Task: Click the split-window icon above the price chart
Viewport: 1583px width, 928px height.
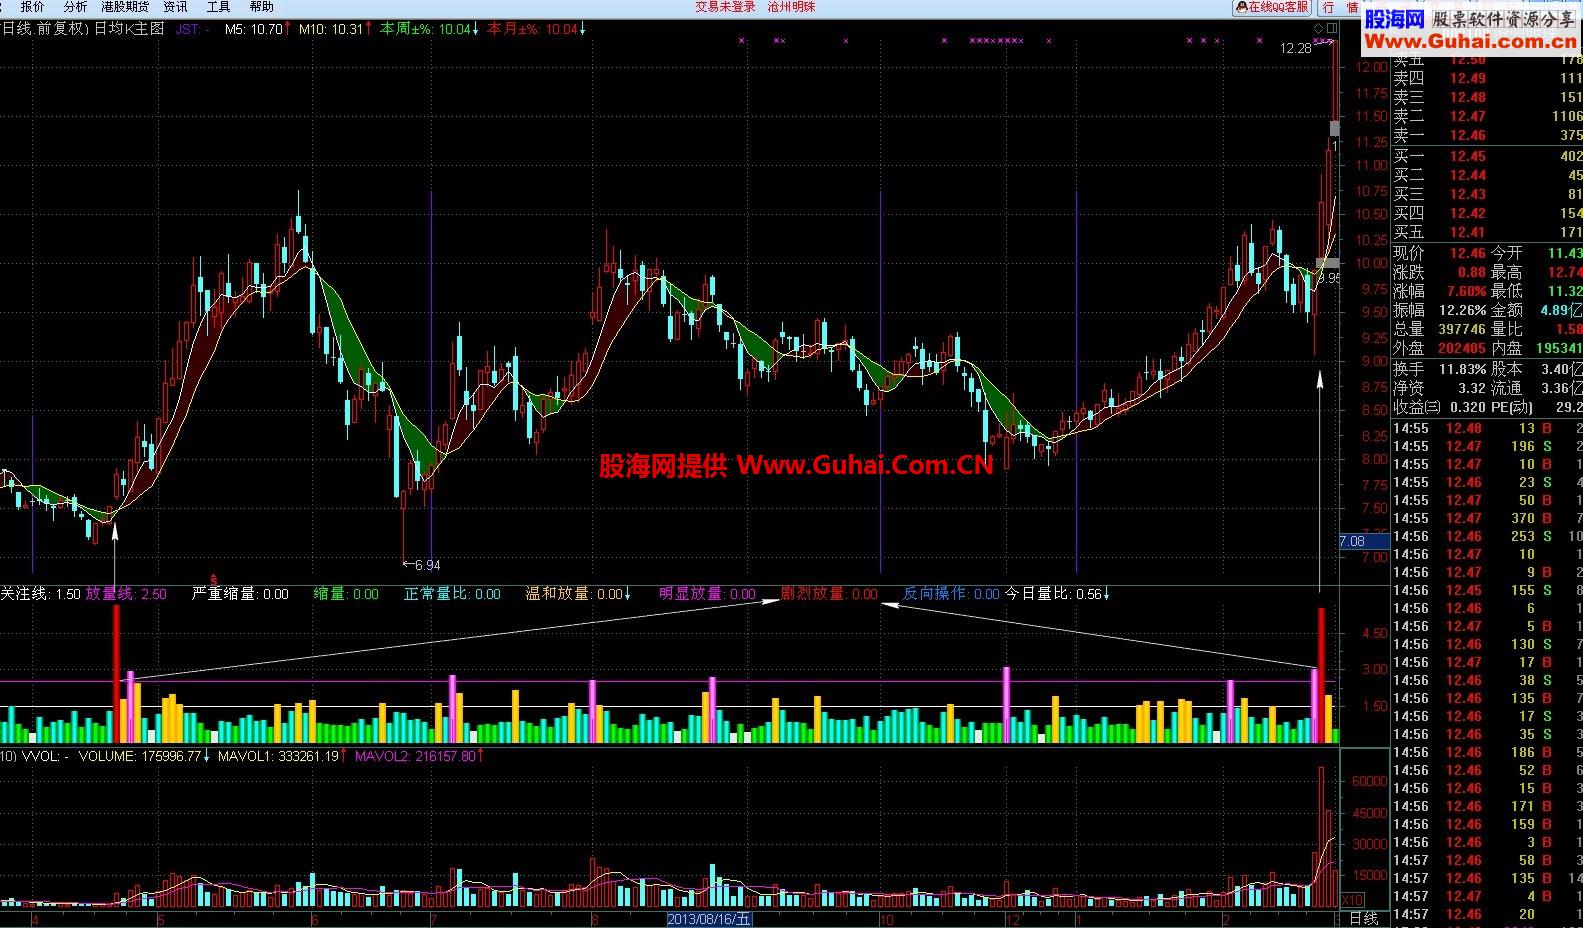Action: (x=1331, y=27)
